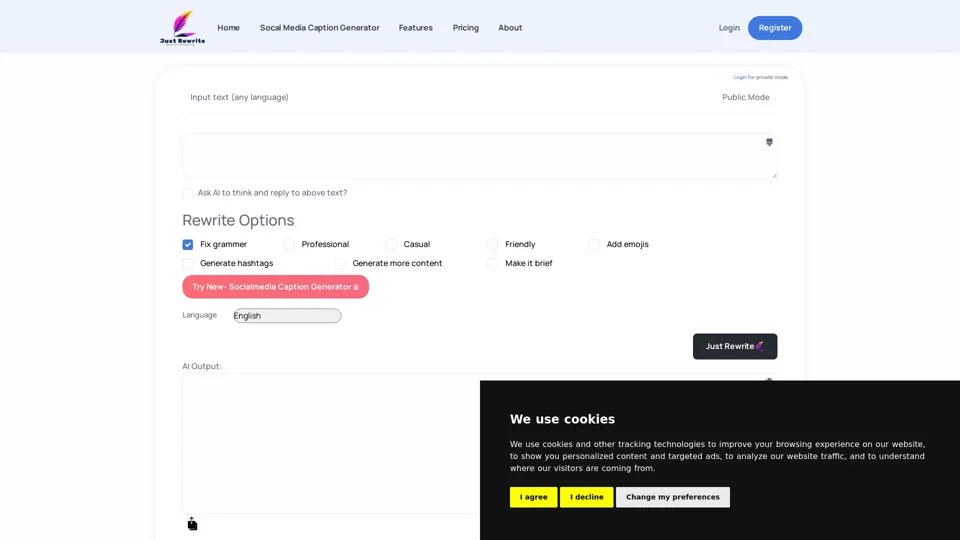The image size is (960, 540).
Task: Tick the Add emojis checkbox
Action: tap(594, 244)
